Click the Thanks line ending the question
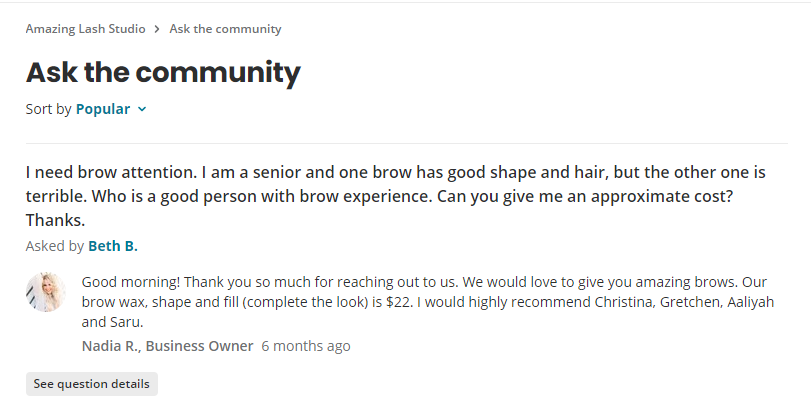The height and width of the screenshot is (417, 811). (55, 219)
